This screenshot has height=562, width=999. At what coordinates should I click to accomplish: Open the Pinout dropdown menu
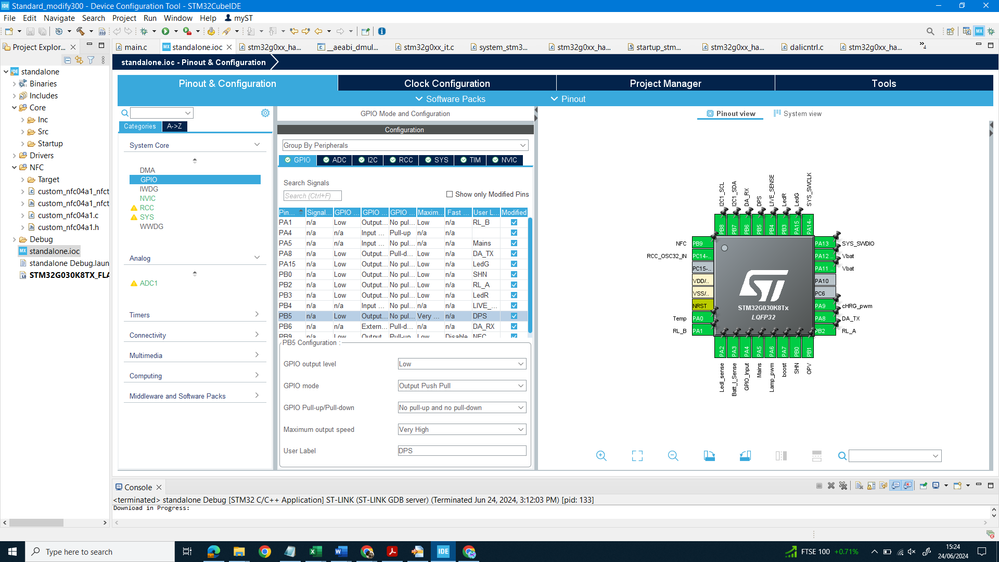[x=568, y=99]
